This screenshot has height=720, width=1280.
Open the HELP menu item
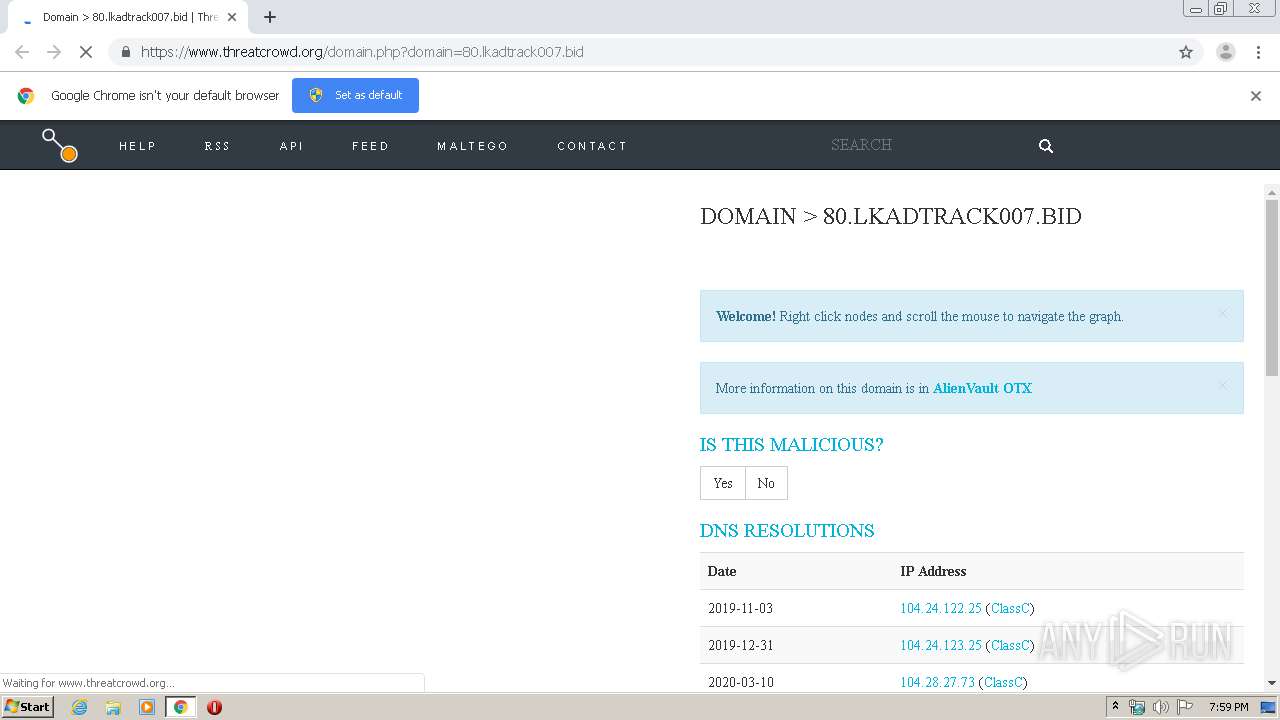pos(138,146)
